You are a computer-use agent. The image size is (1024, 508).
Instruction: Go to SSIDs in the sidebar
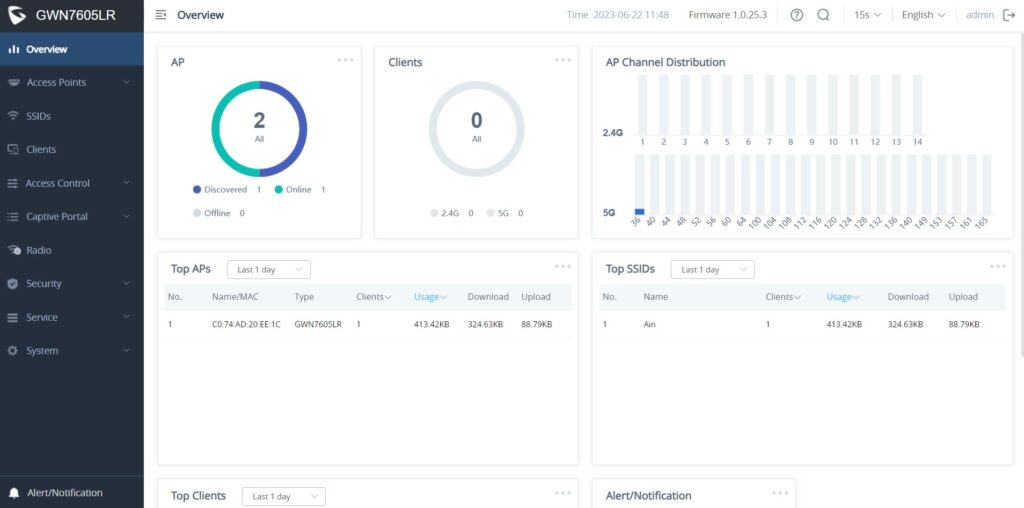click(72, 116)
